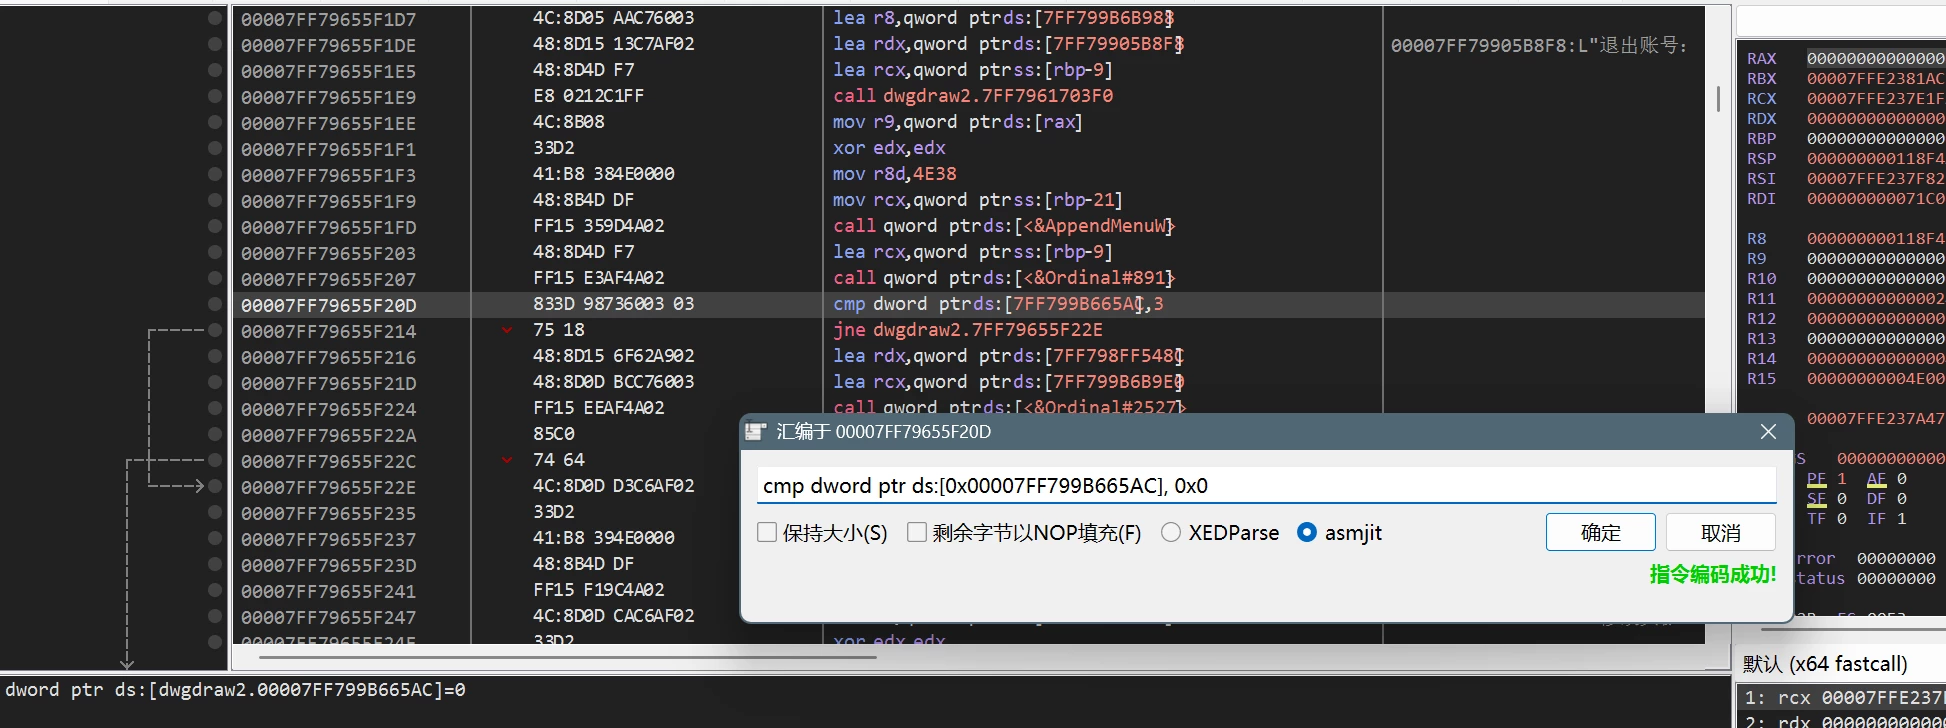Image resolution: width=1946 pixels, height=728 pixels.
Task: Select the XEDParse assembler radio button
Action: tap(1171, 533)
